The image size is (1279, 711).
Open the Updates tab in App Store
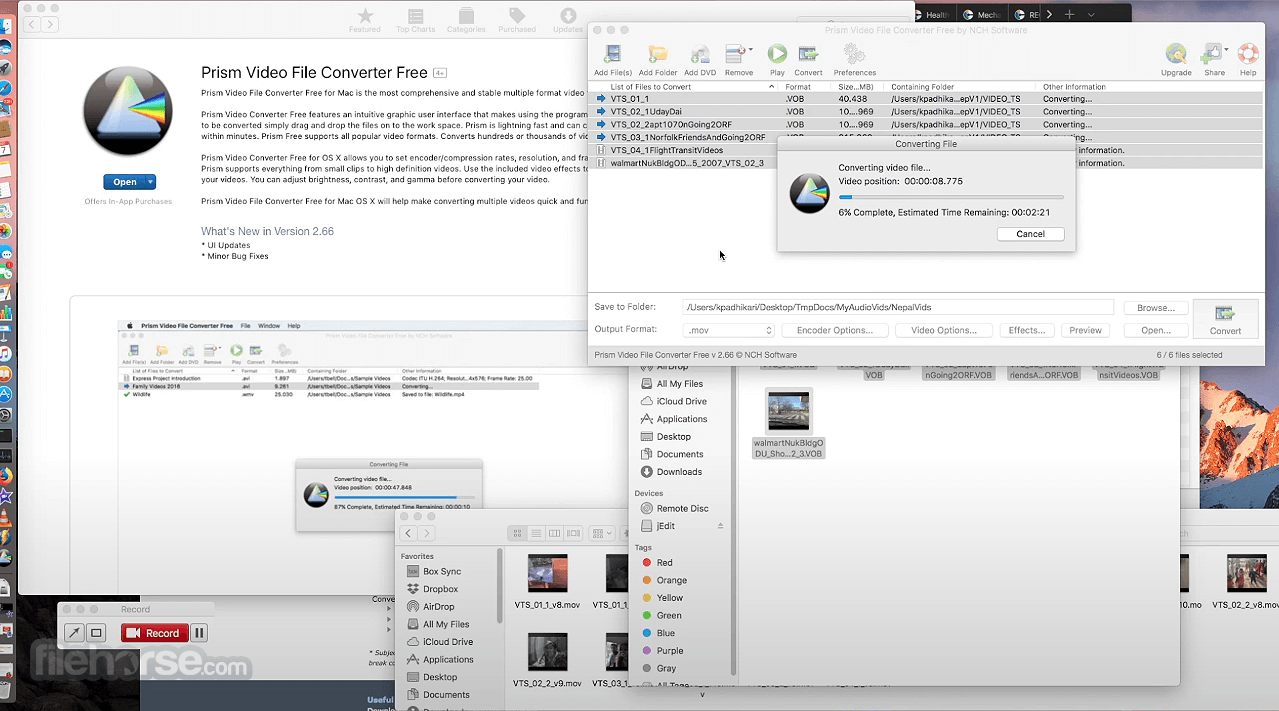tap(568, 20)
